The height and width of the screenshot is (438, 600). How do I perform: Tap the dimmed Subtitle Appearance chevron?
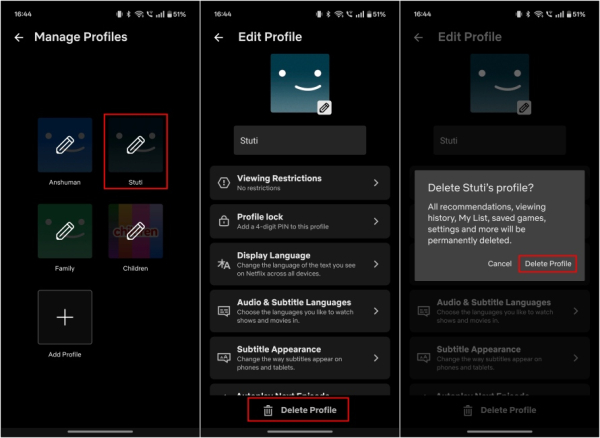[x=576, y=358]
